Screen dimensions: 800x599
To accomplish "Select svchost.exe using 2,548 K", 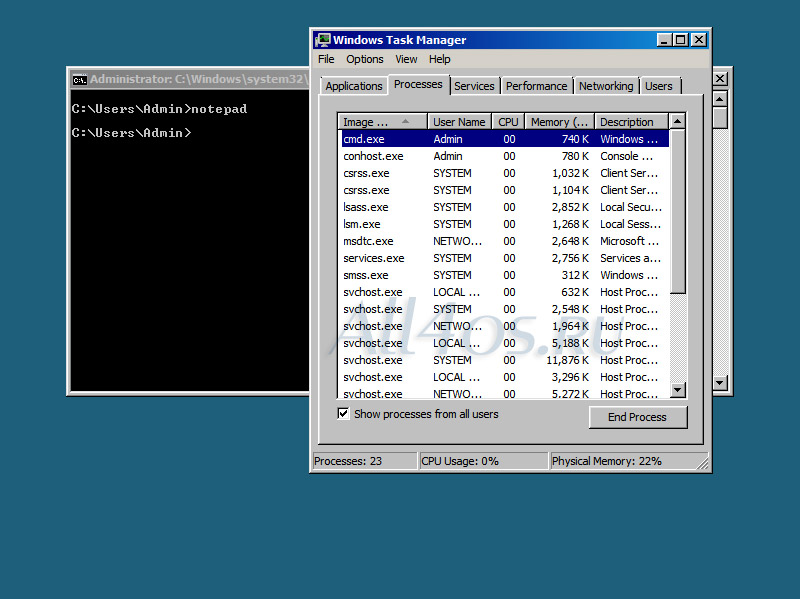I will point(505,309).
